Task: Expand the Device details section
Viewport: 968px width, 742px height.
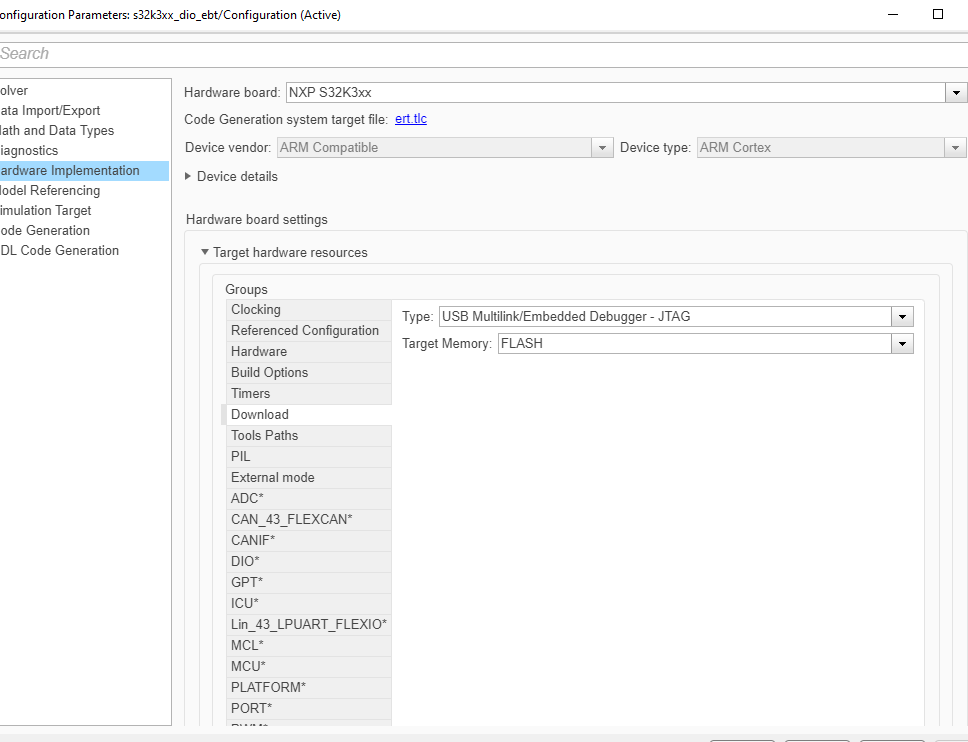Action: point(188,176)
